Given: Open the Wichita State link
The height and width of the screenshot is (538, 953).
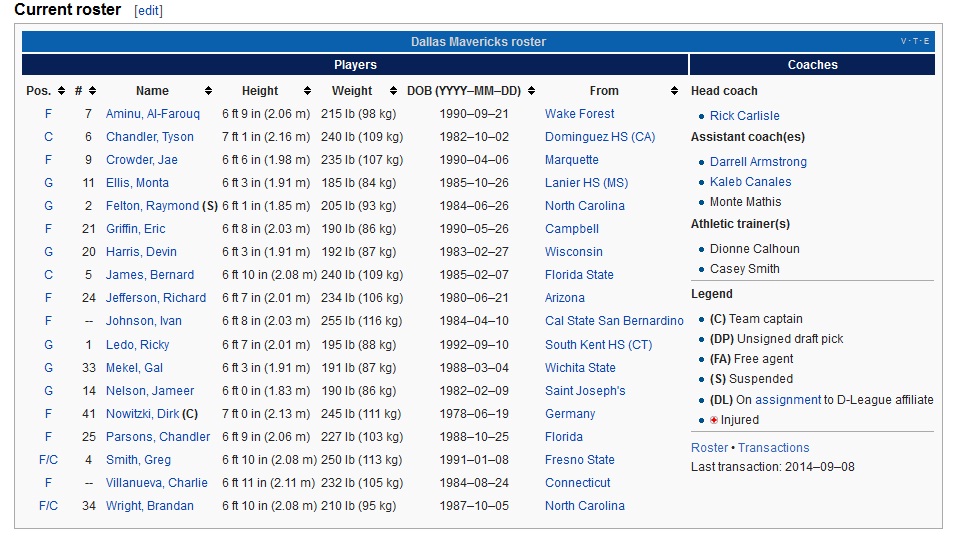Looking at the screenshot, I should coord(580,368).
